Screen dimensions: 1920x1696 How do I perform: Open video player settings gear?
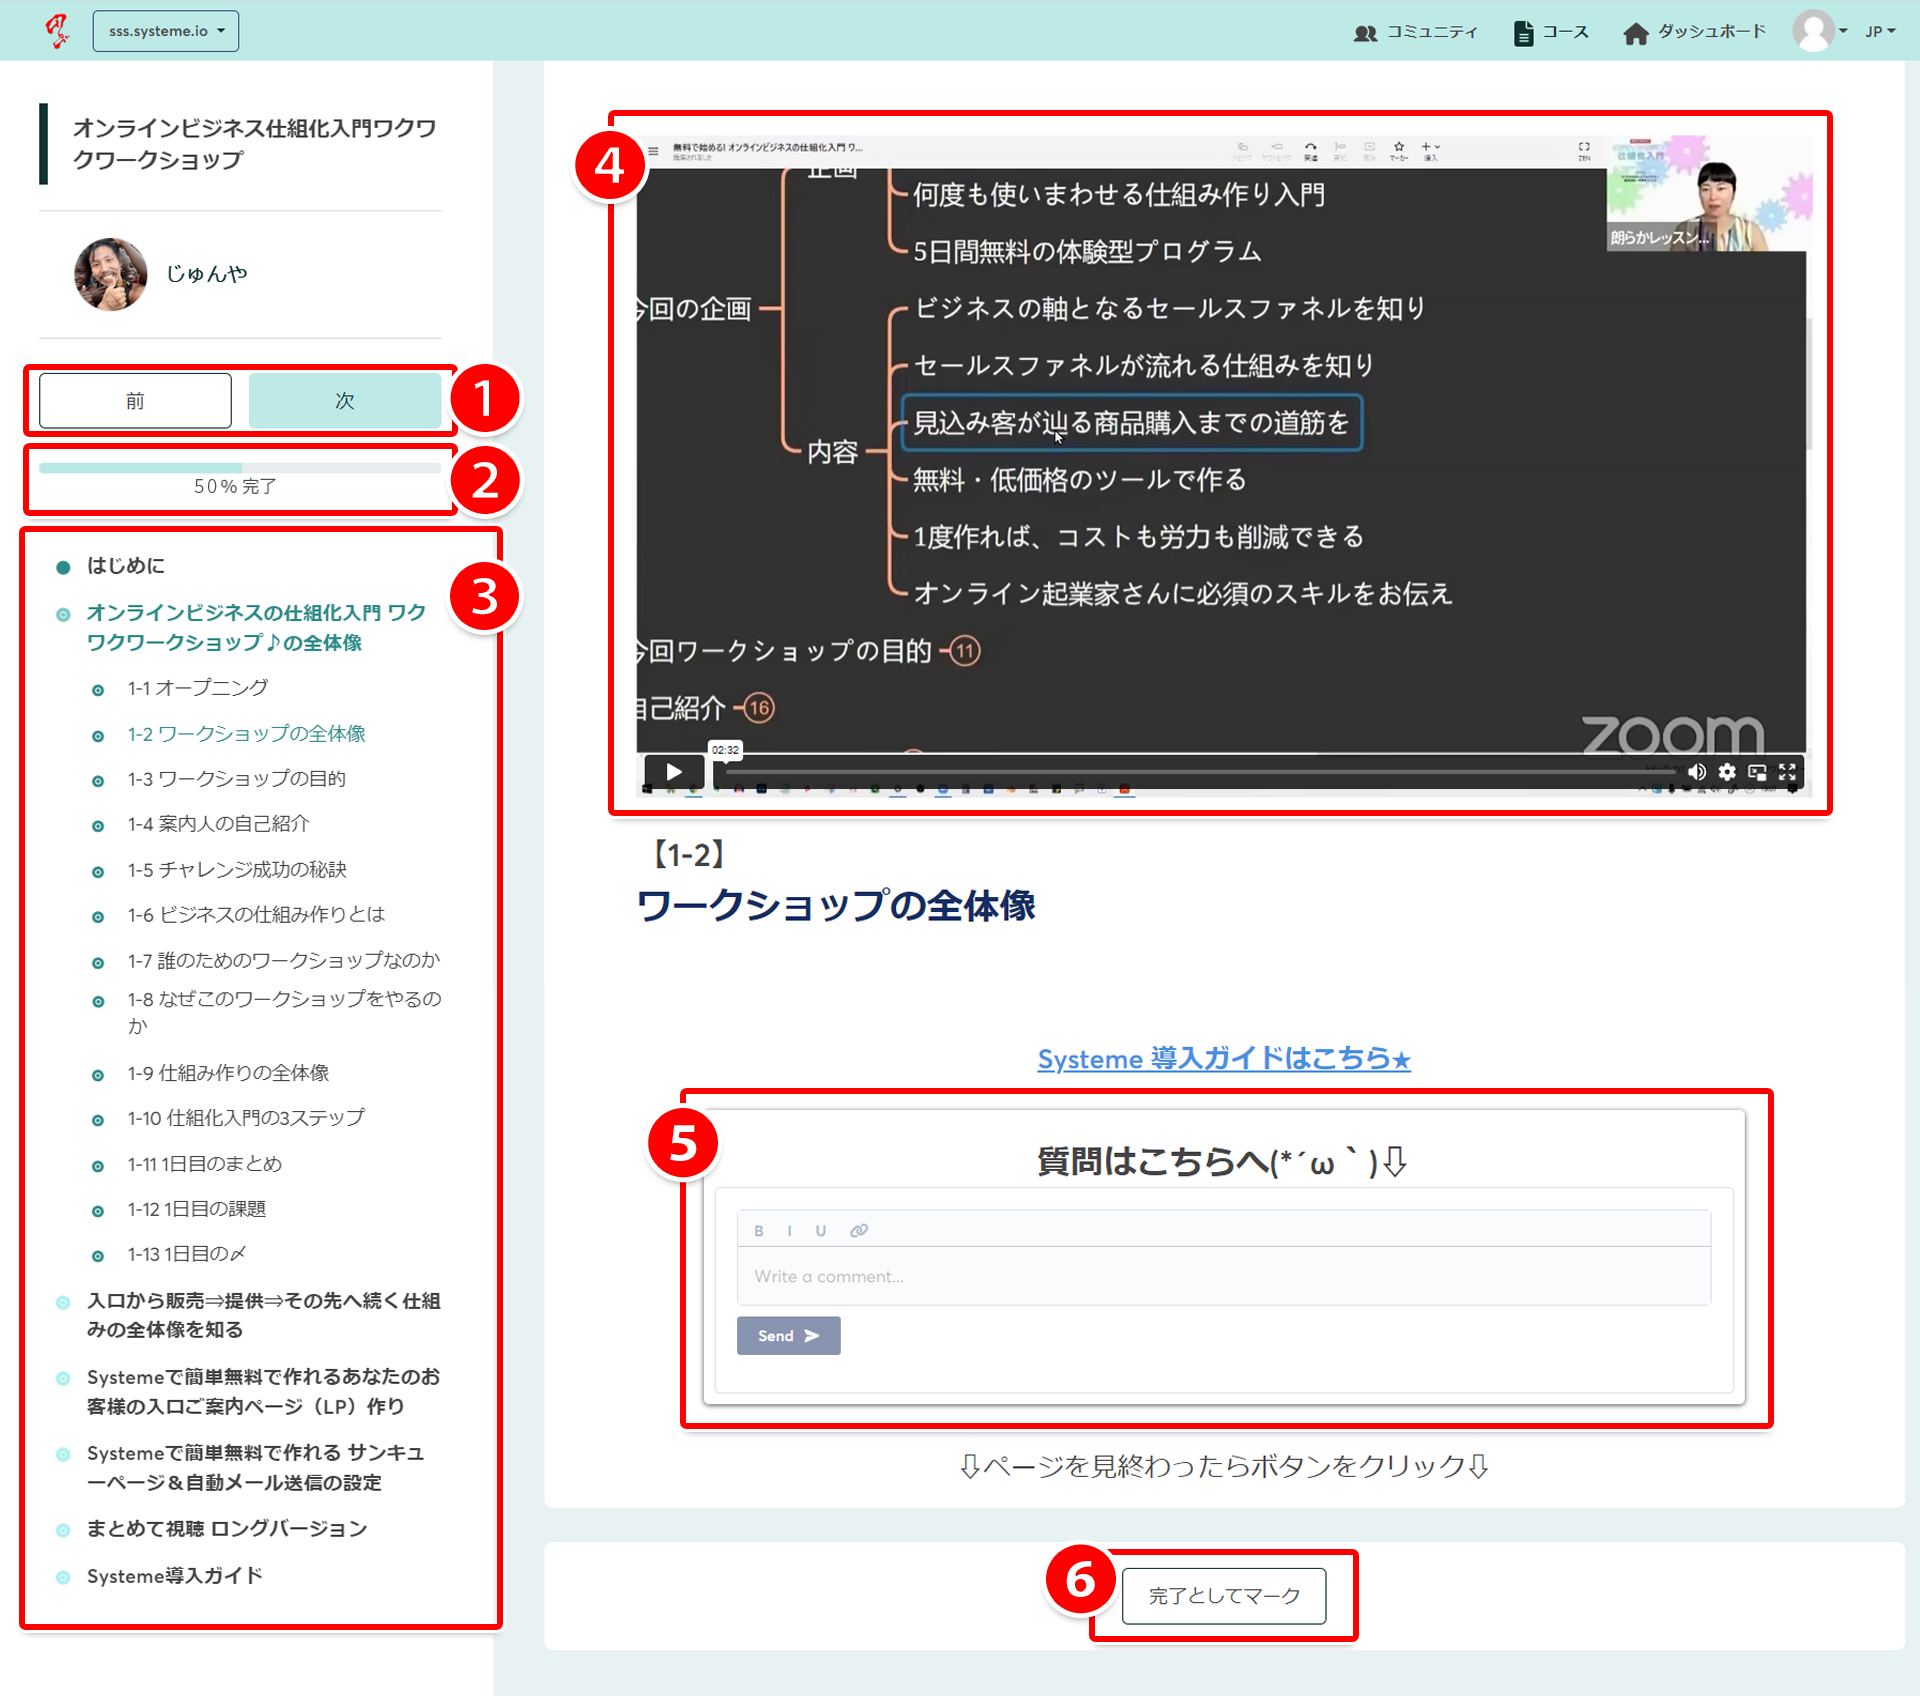[x=1727, y=771]
